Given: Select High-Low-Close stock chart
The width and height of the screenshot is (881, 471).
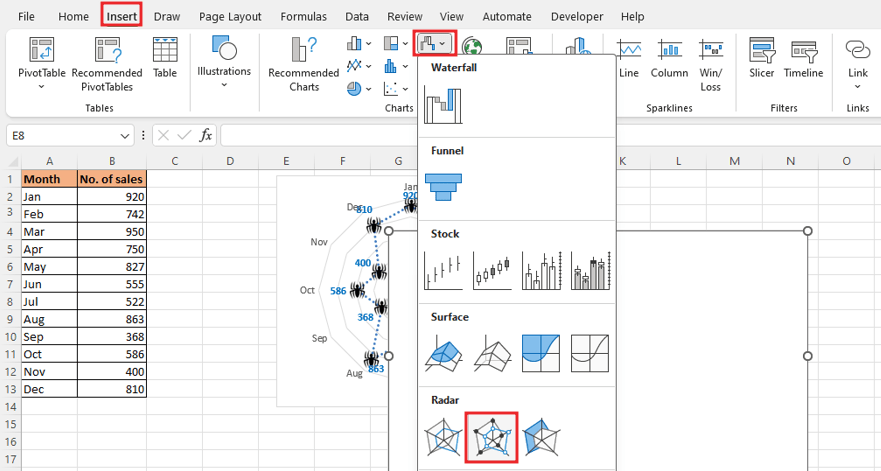Looking at the screenshot, I should [x=443, y=270].
